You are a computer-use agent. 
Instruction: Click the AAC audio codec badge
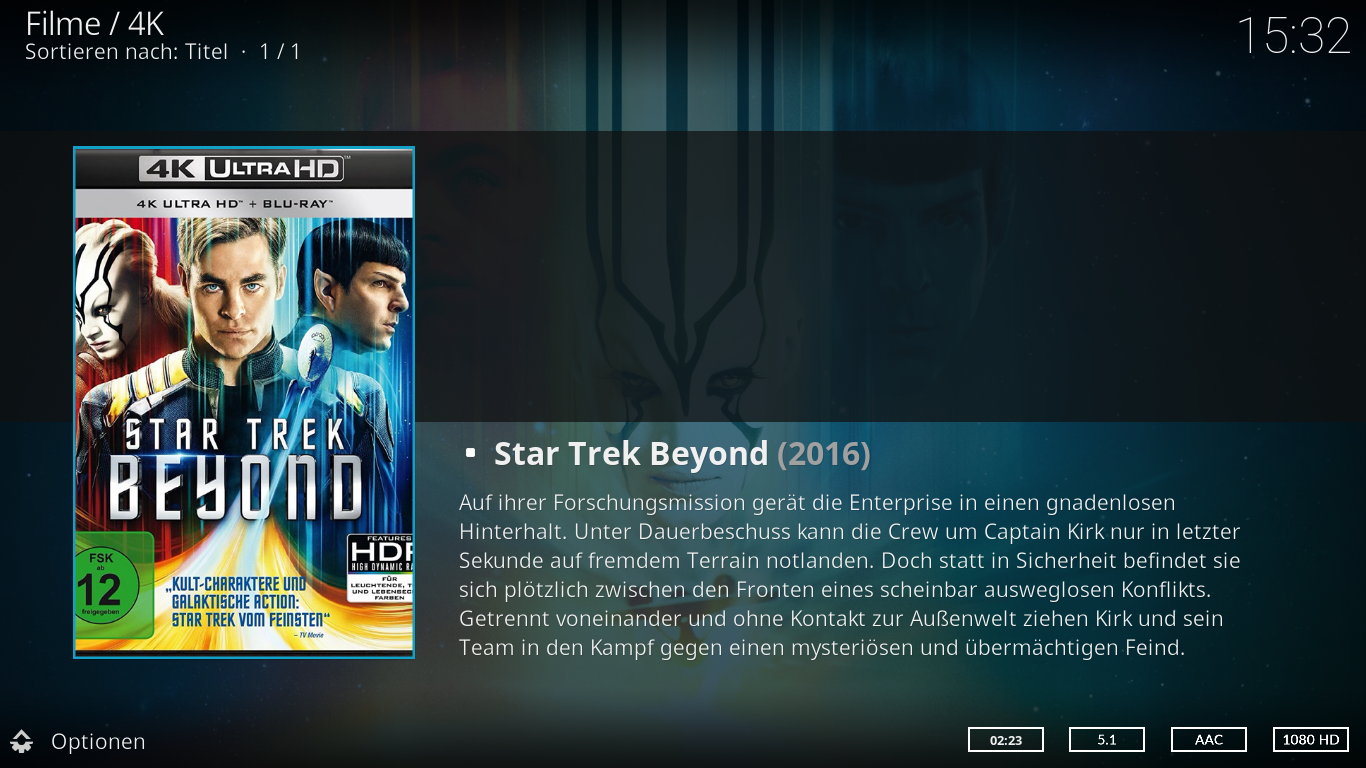point(1209,740)
